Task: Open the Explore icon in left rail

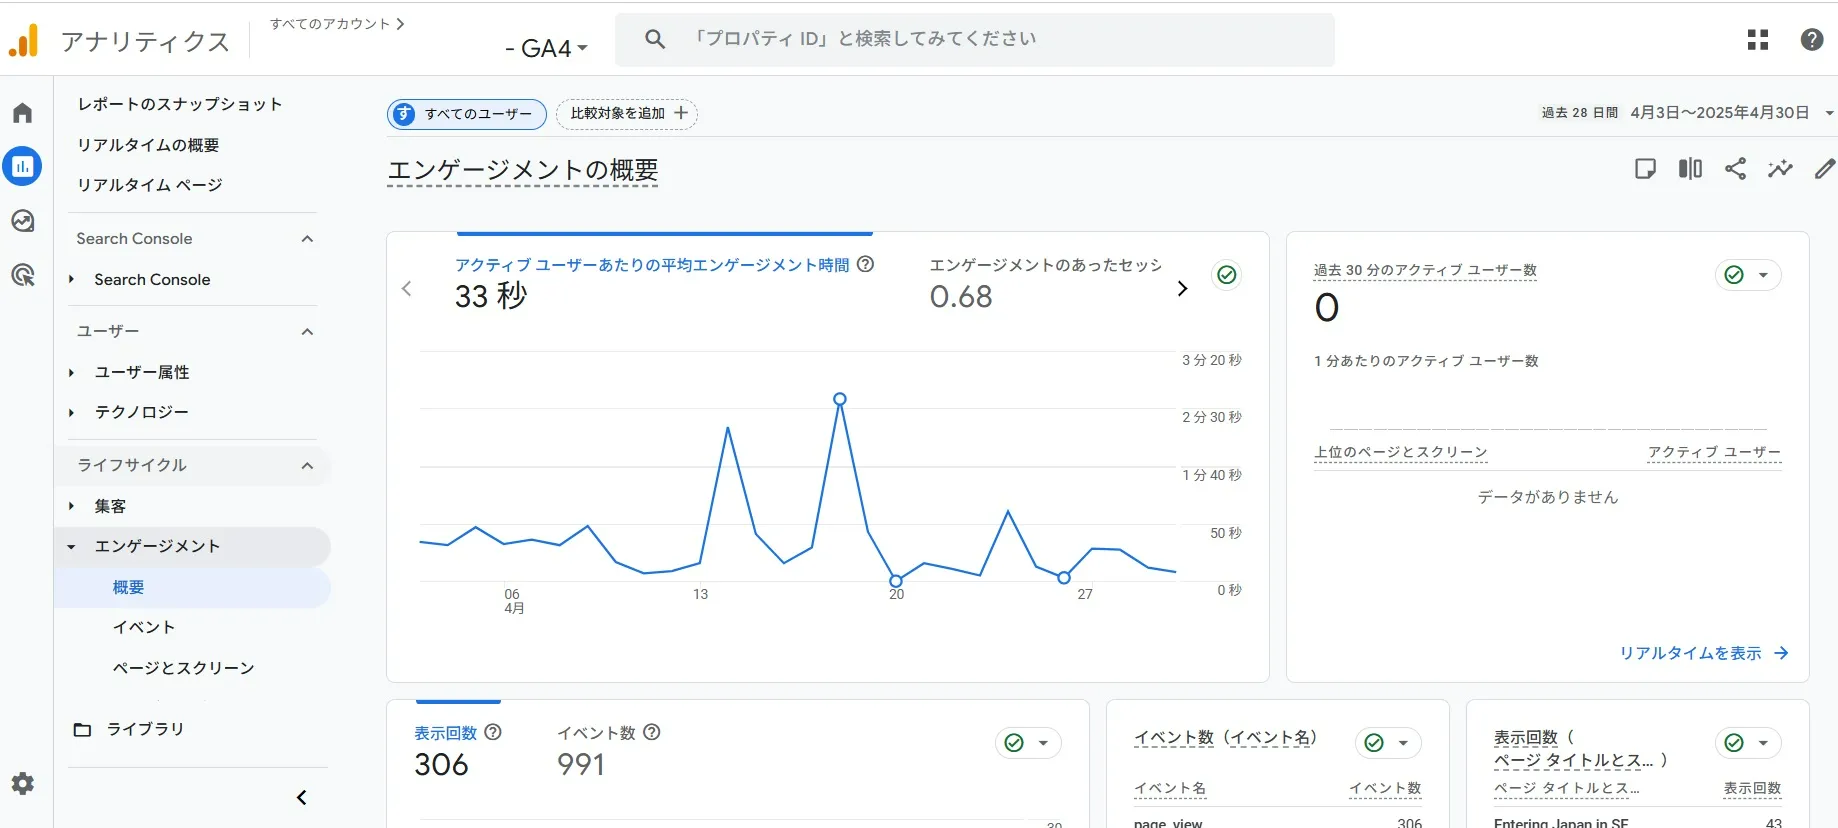Action: pyautogui.click(x=22, y=221)
